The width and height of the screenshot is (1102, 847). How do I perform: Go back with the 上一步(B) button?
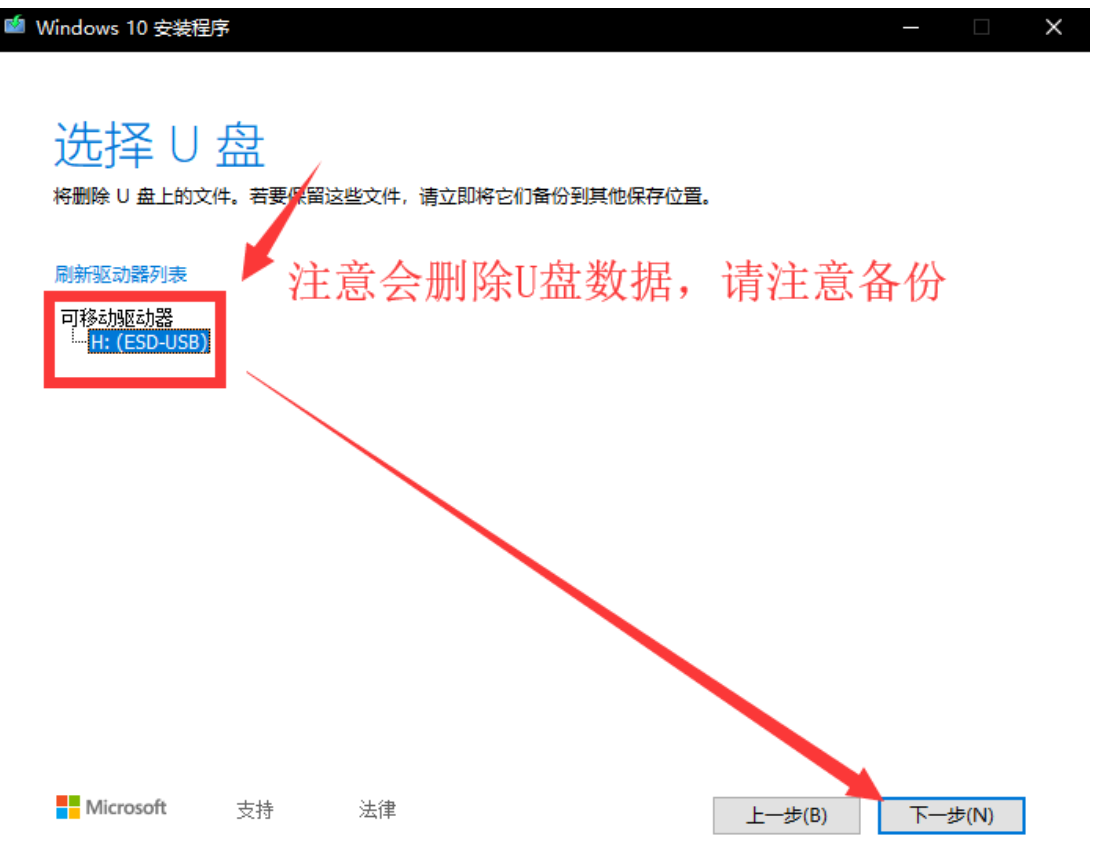click(786, 815)
